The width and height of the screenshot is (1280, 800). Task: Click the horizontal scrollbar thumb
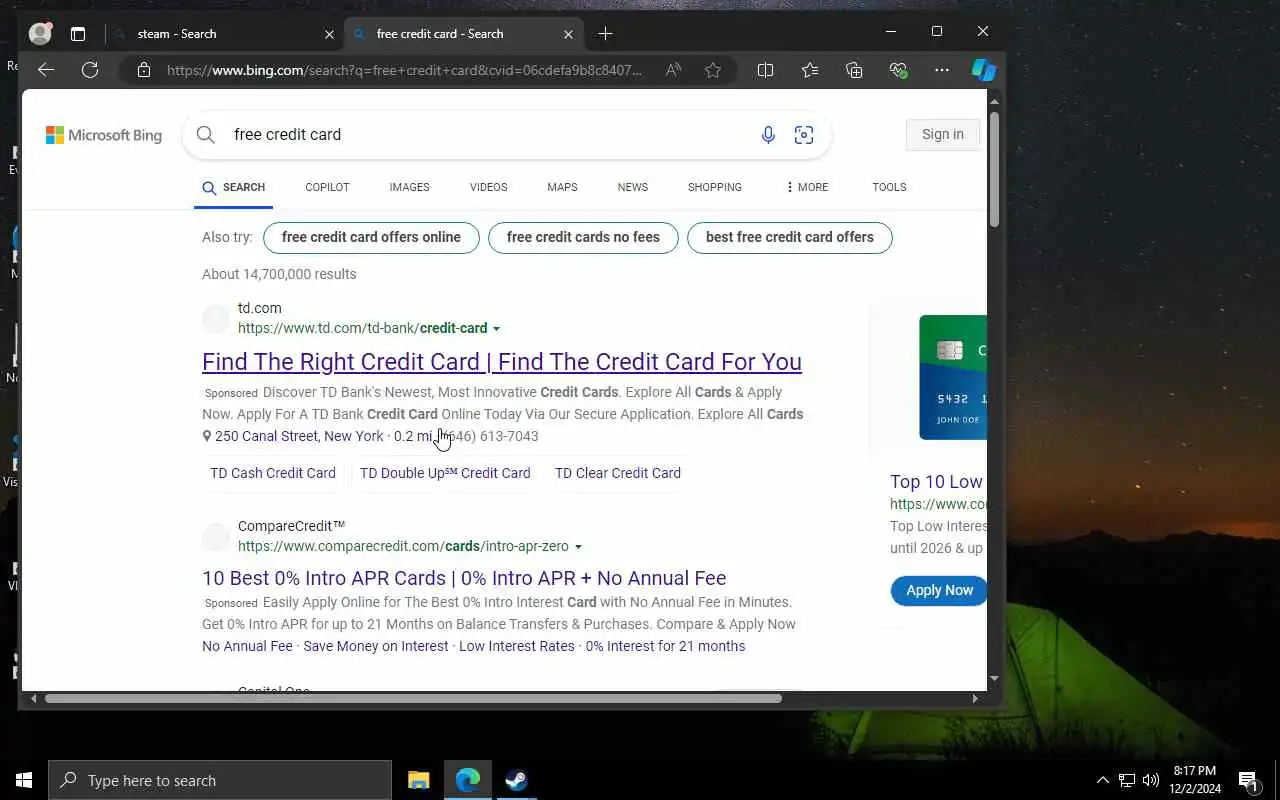[413, 698]
